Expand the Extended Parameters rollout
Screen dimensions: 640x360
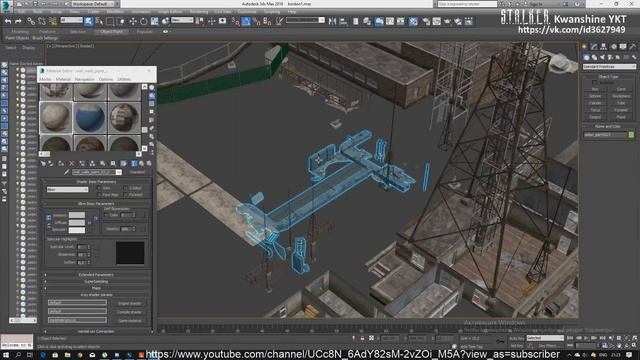point(96,275)
